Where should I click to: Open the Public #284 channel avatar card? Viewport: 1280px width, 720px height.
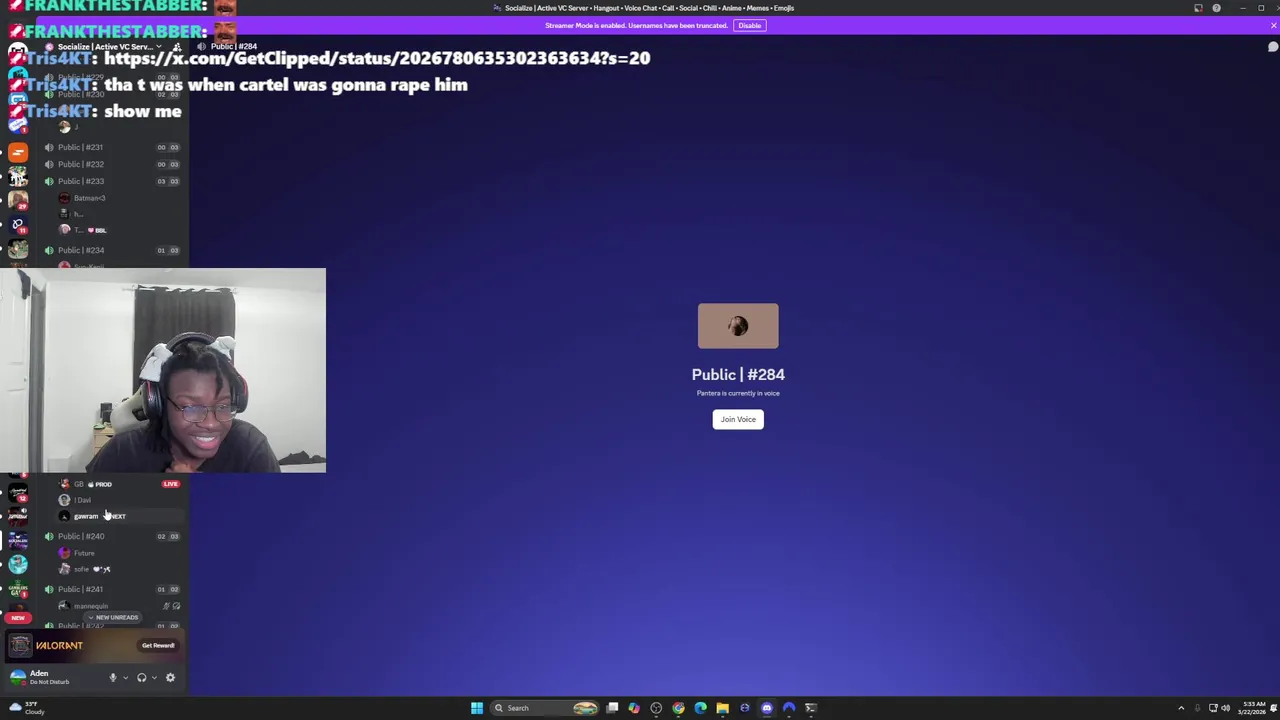(738, 326)
